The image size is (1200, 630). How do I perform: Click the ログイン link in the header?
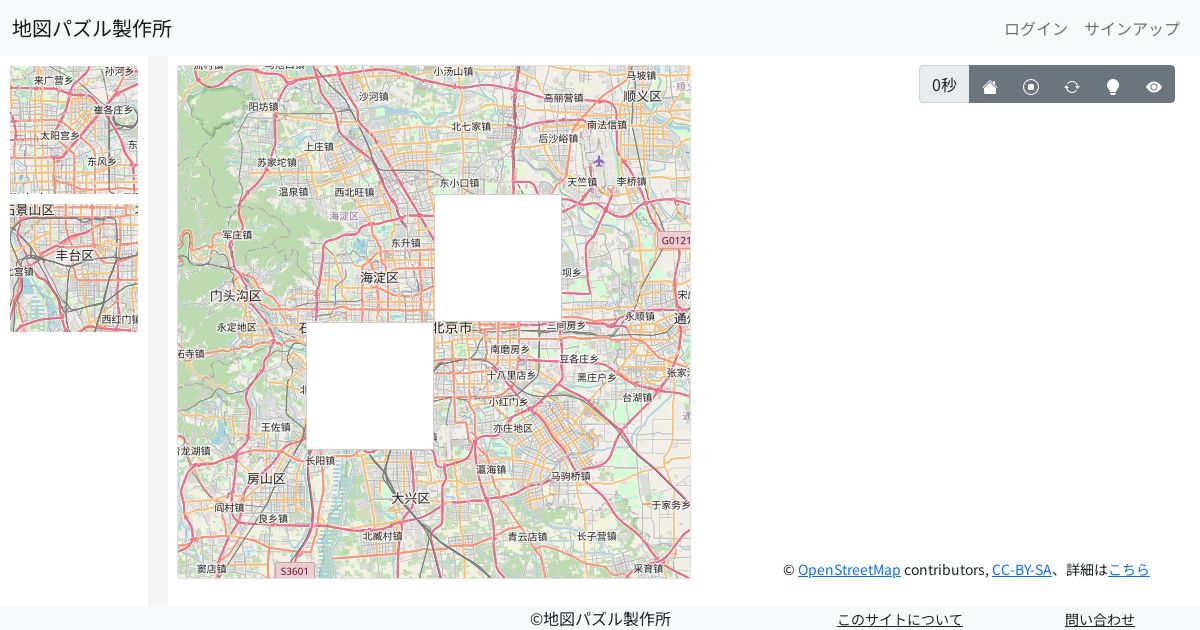[1035, 29]
